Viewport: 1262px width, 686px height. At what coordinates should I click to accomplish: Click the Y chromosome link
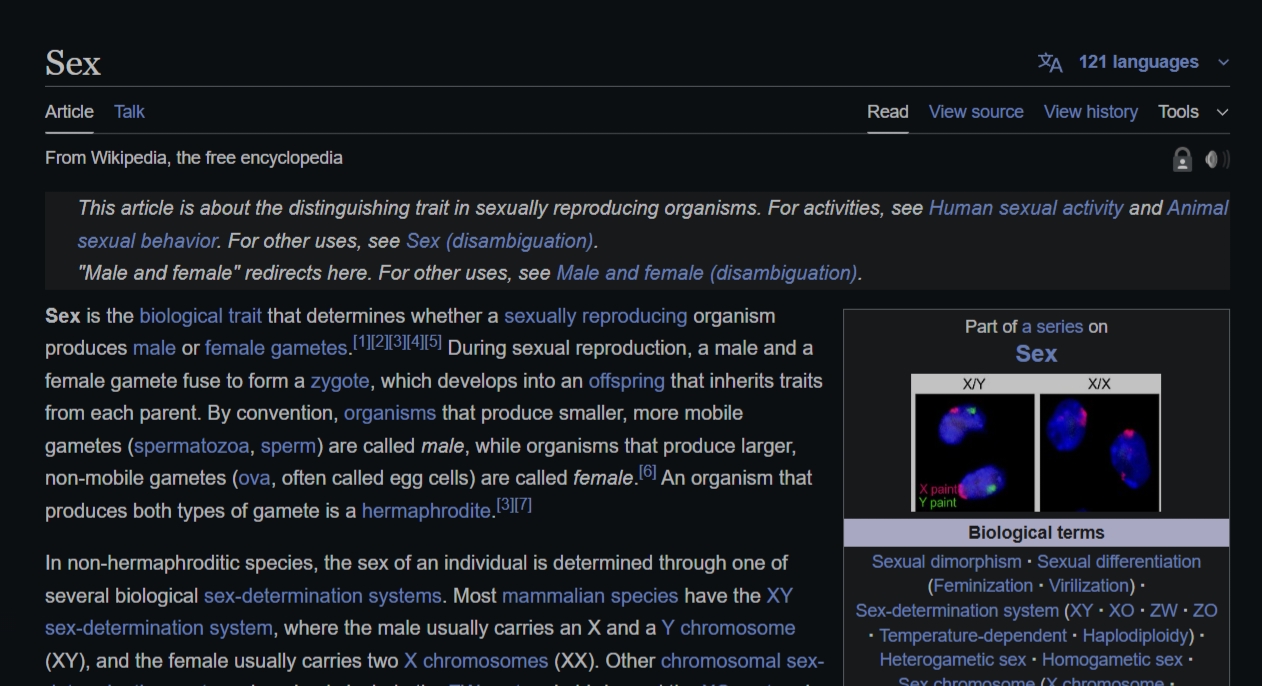tap(728, 628)
